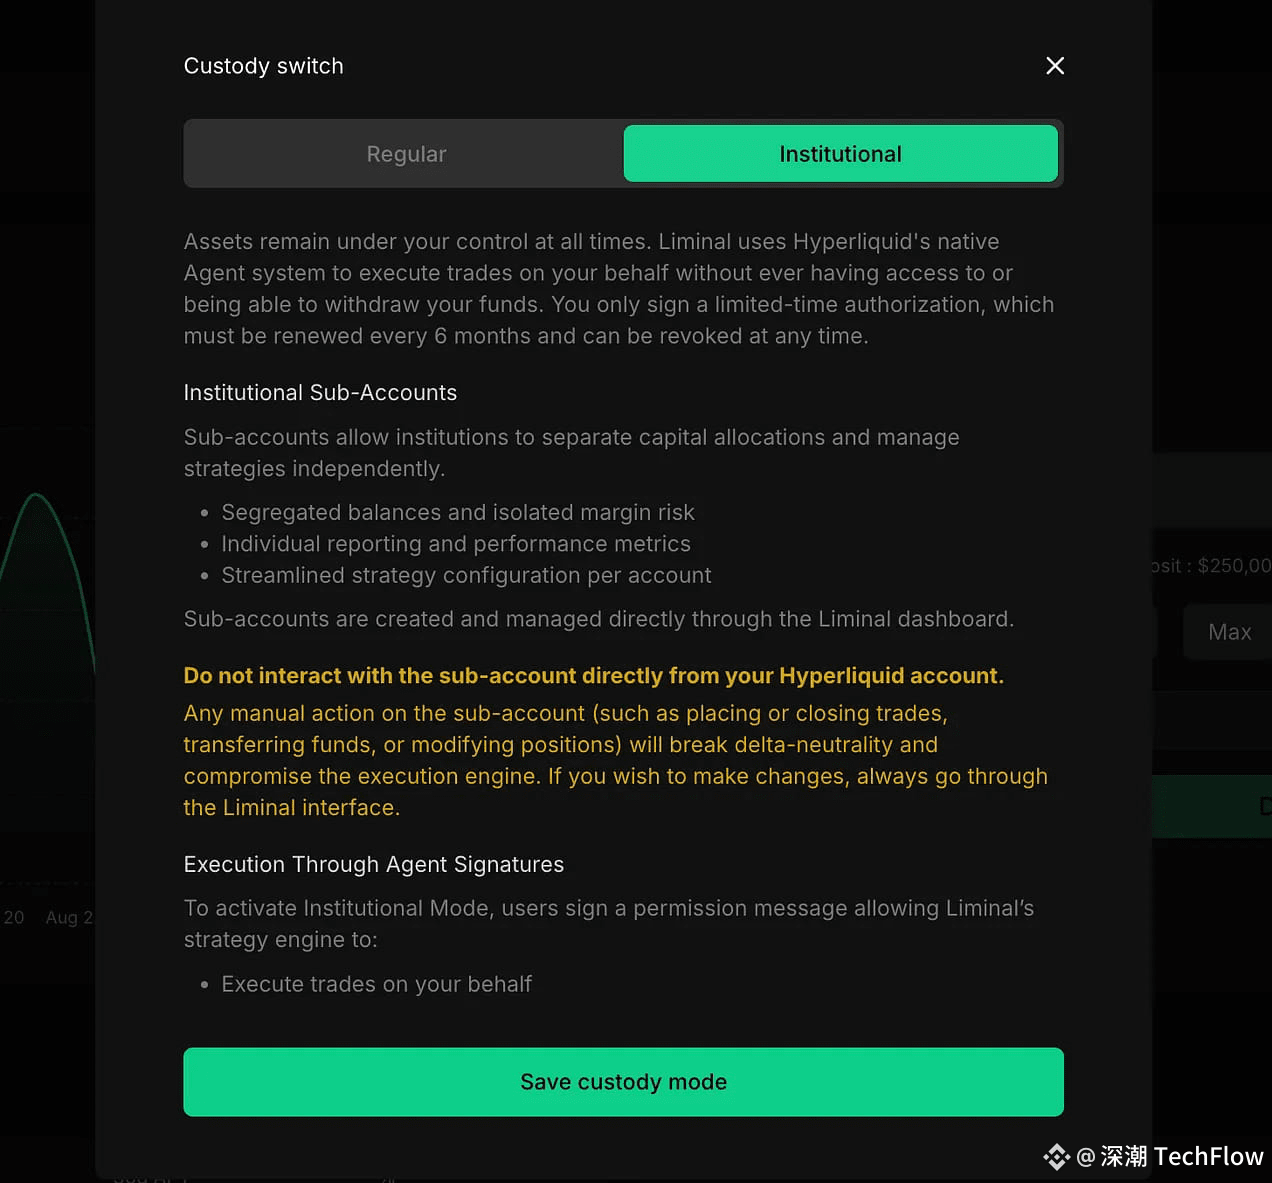
Task: Click the Institutional Sub-Accounts heading
Action: 320,393
